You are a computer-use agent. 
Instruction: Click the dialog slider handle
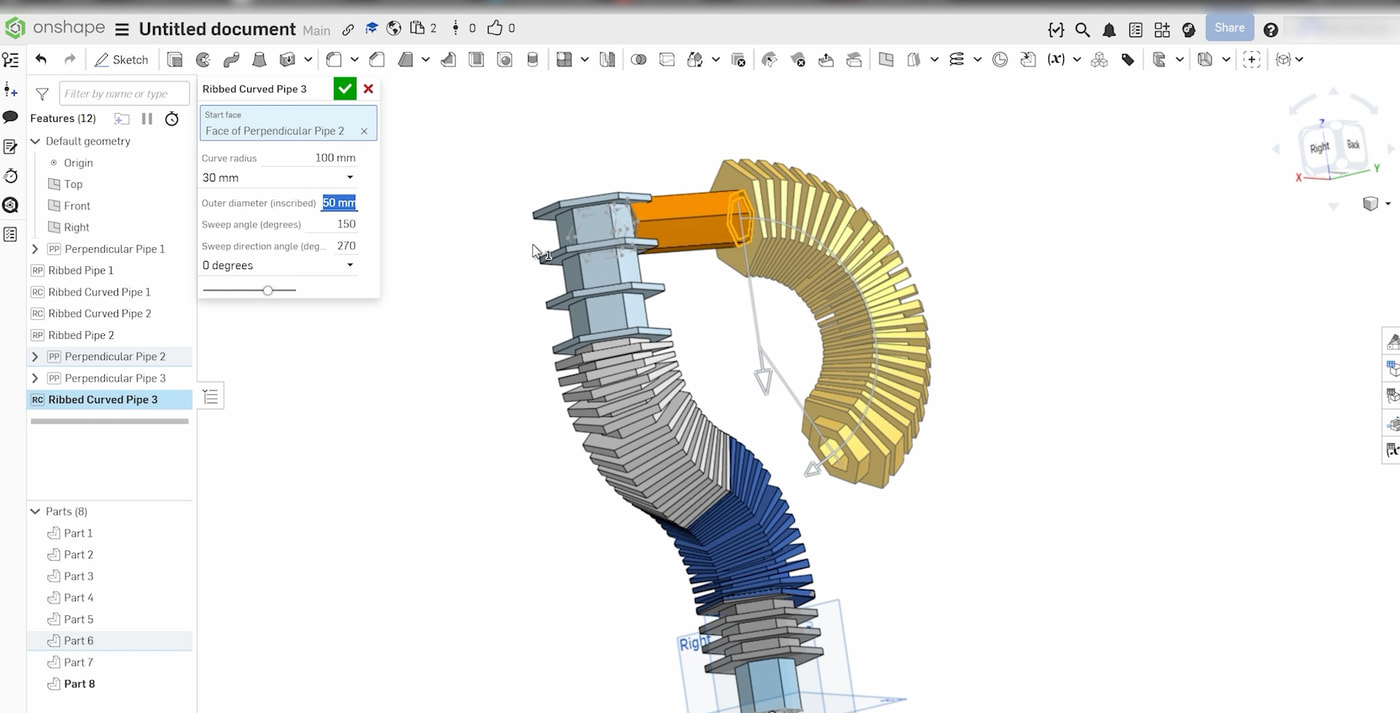pyautogui.click(x=267, y=290)
